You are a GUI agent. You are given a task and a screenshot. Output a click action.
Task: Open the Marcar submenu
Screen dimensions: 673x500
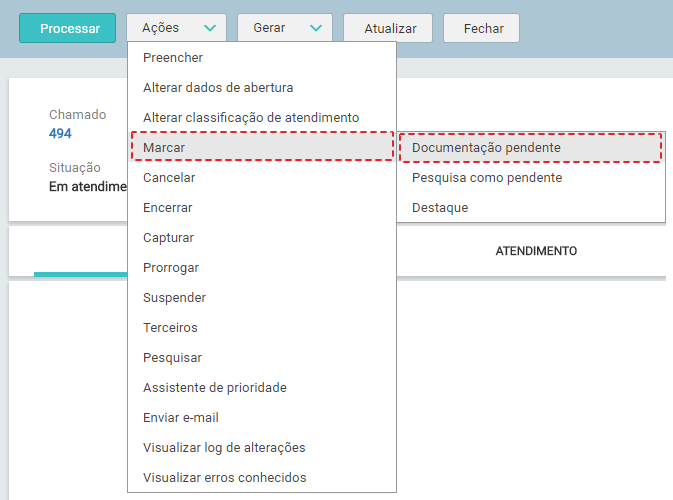[x=262, y=147]
